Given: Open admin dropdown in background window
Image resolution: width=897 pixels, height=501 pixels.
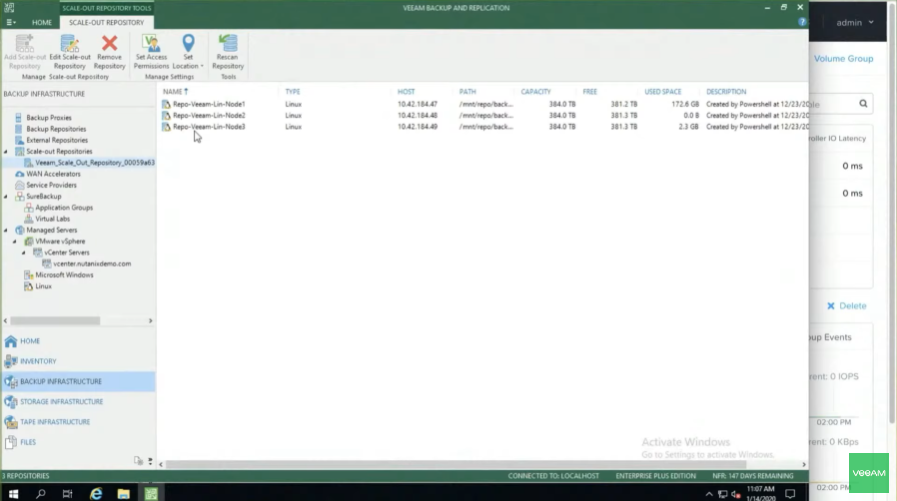Looking at the screenshot, I should tap(855, 22).
